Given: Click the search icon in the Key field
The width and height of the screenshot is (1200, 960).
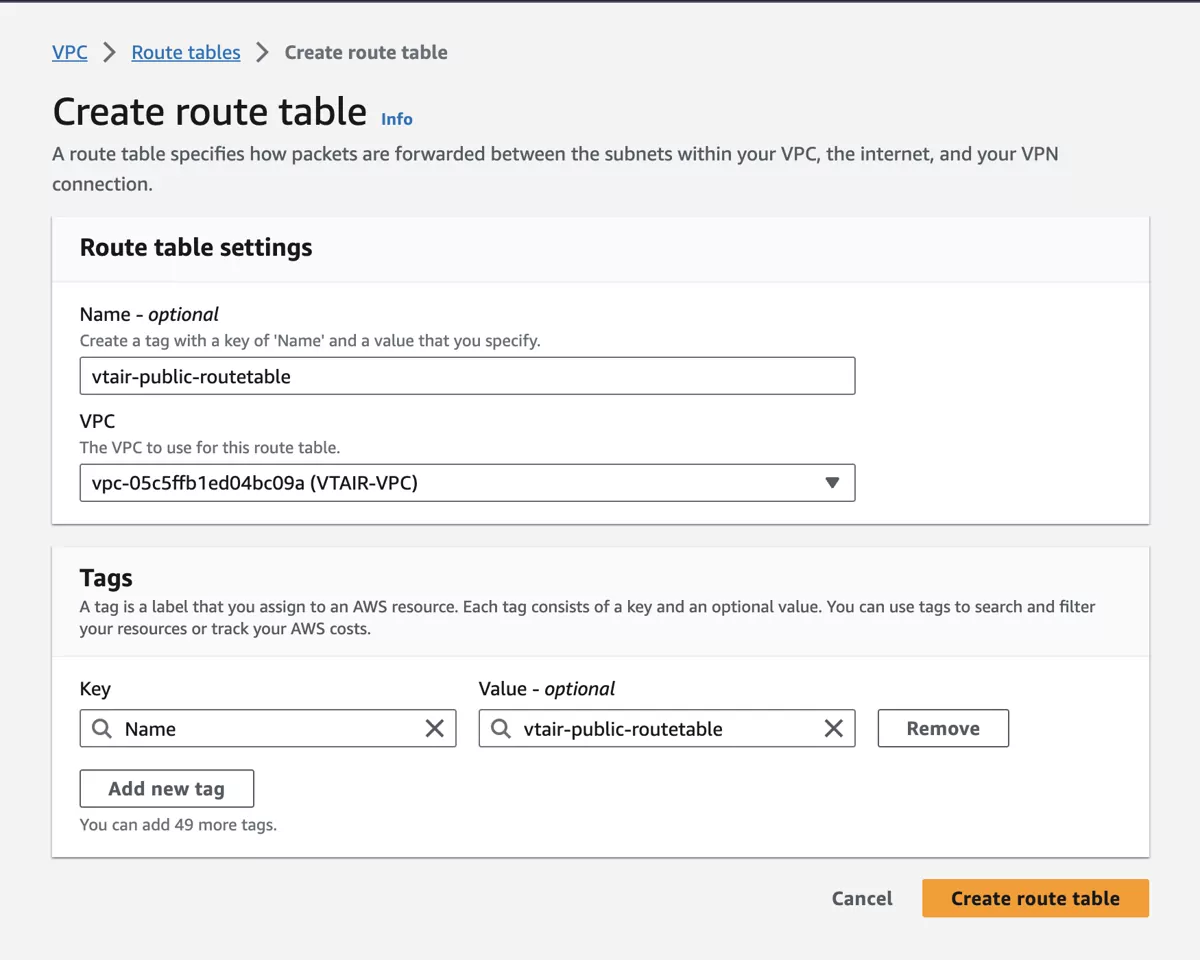Looking at the screenshot, I should coord(101,728).
